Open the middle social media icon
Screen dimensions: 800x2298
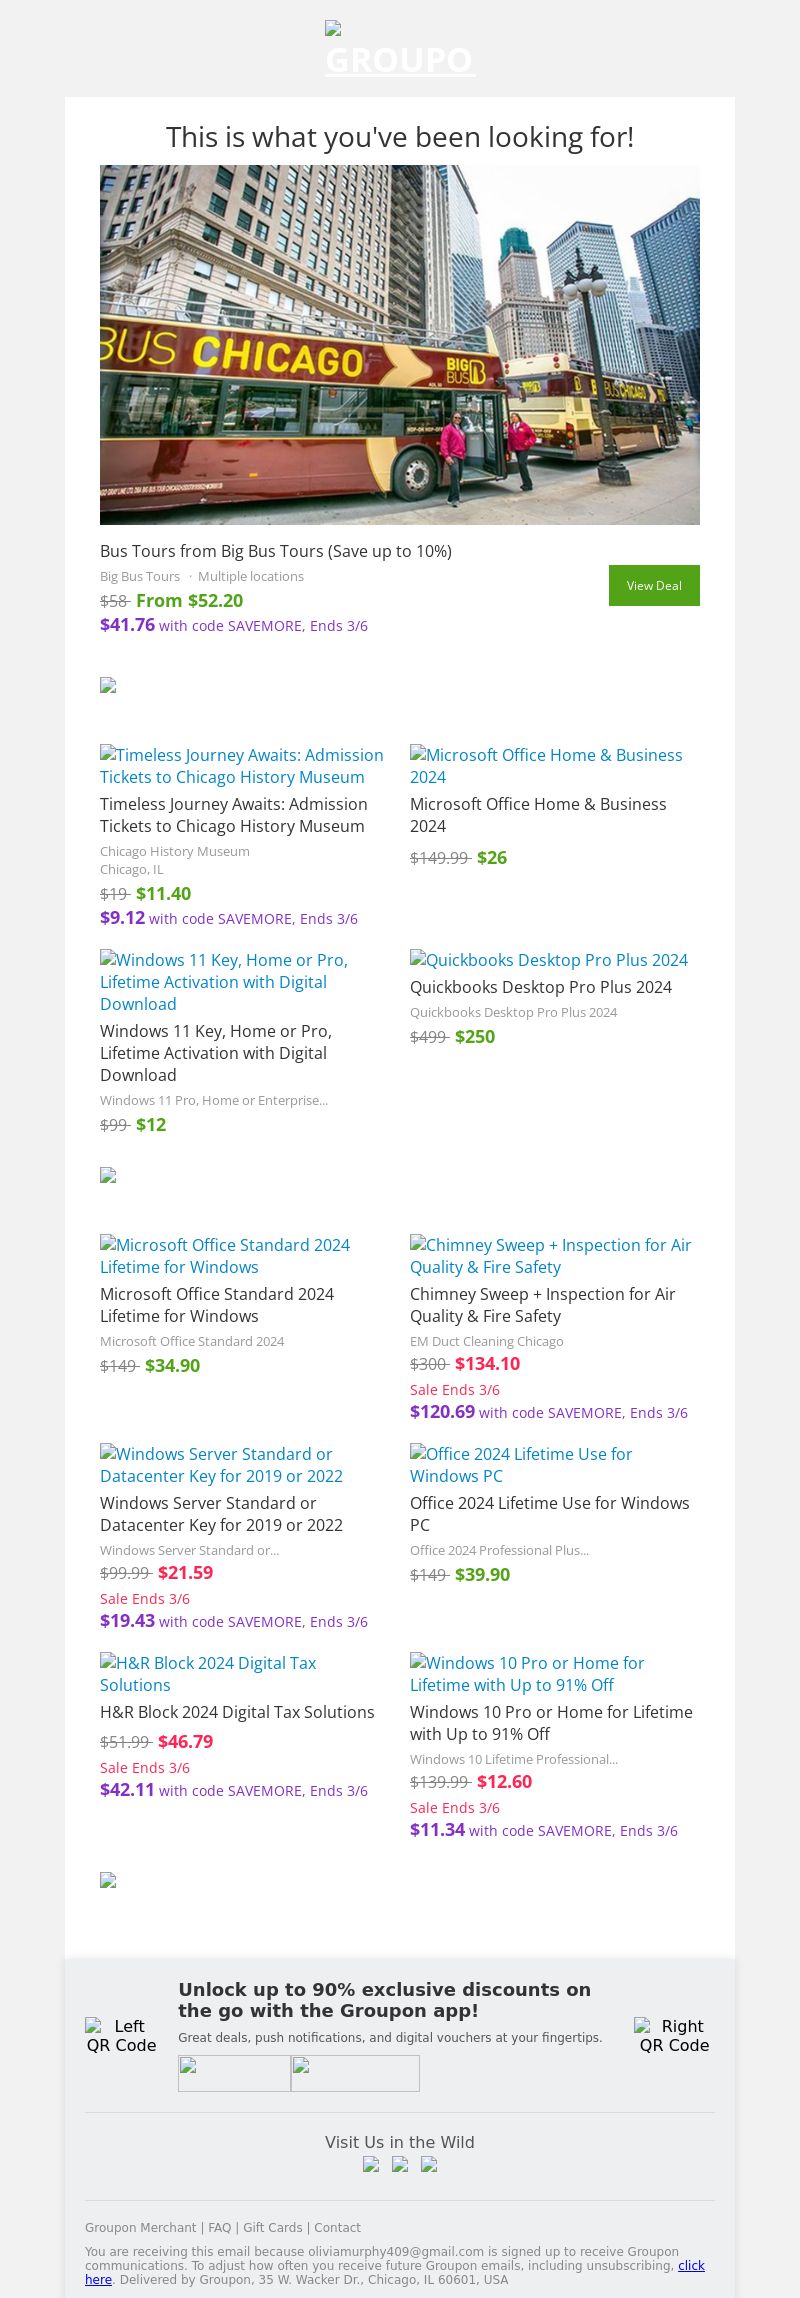tap(400, 2165)
